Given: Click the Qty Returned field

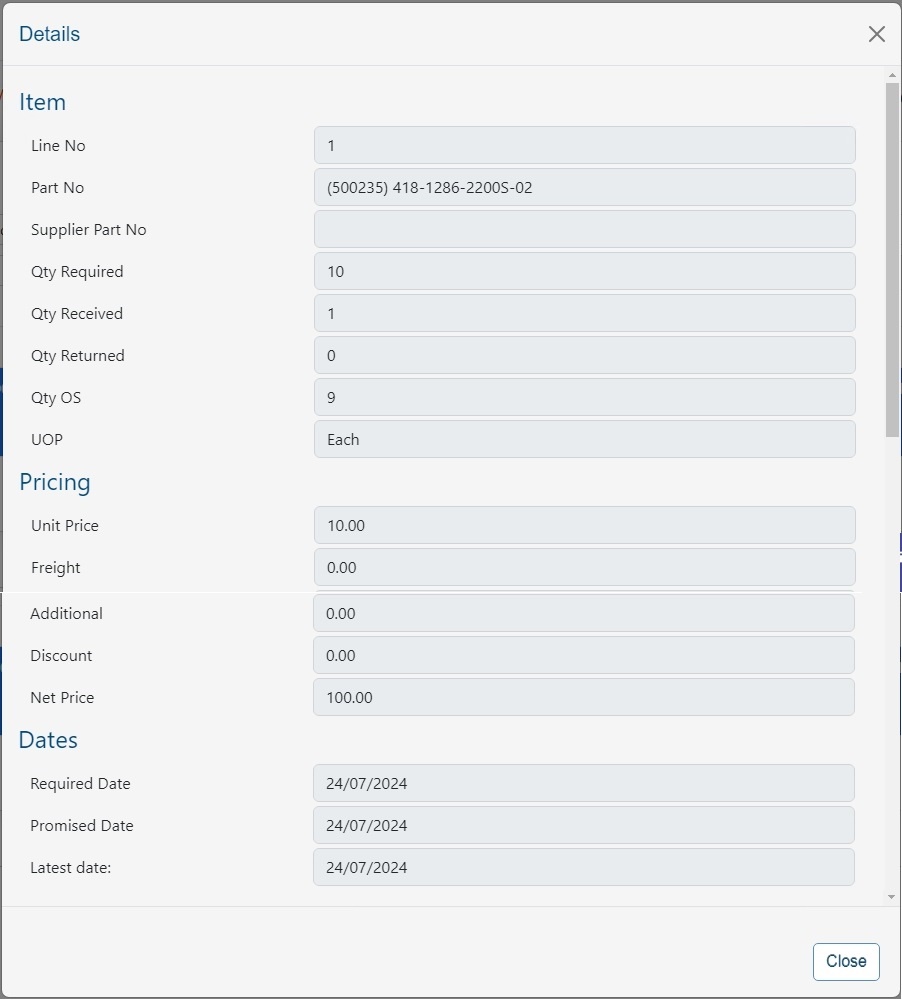Looking at the screenshot, I should click(584, 355).
